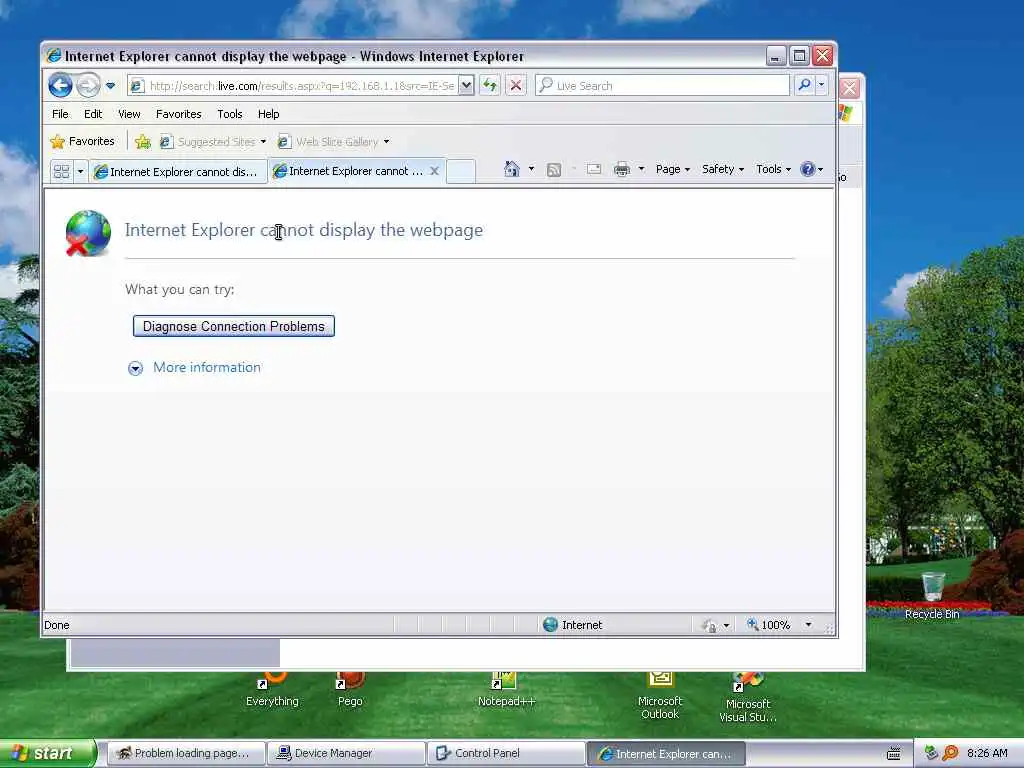Expand the zoom level dropdown arrow

(808, 625)
